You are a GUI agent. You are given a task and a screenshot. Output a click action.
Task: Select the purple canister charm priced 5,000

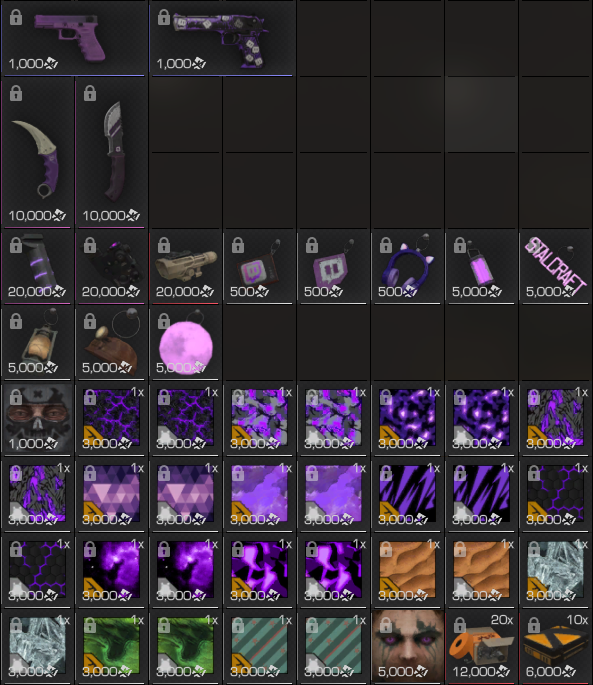(481, 266)
